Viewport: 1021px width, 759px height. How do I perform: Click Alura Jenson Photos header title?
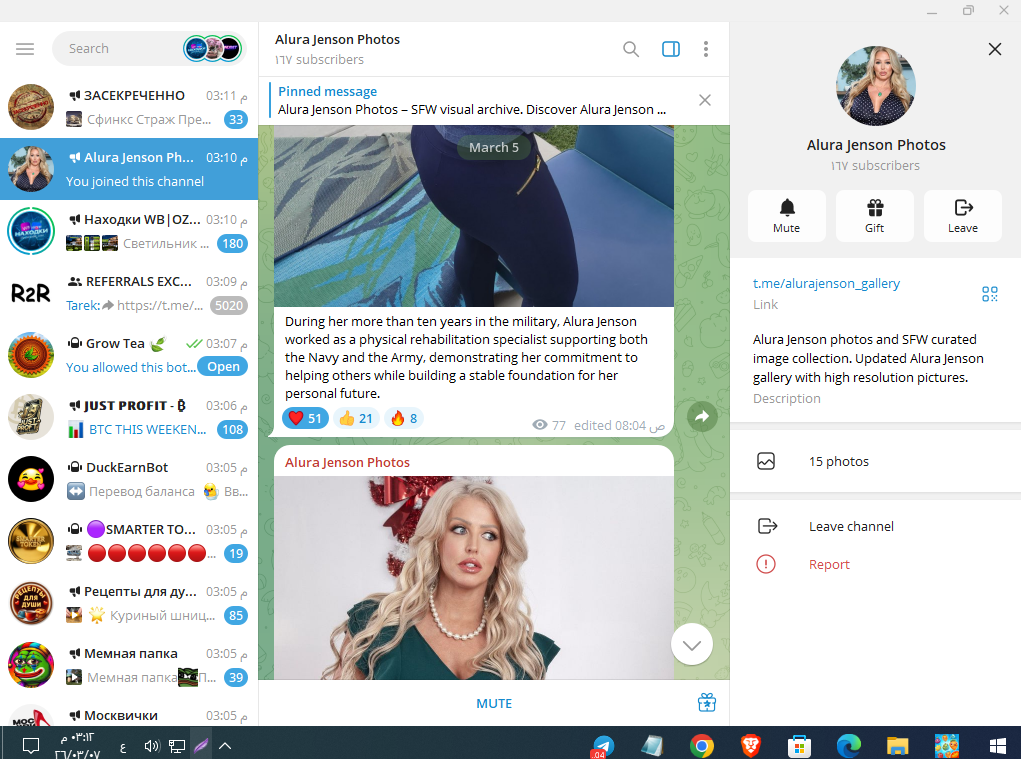tap(337, 40)
